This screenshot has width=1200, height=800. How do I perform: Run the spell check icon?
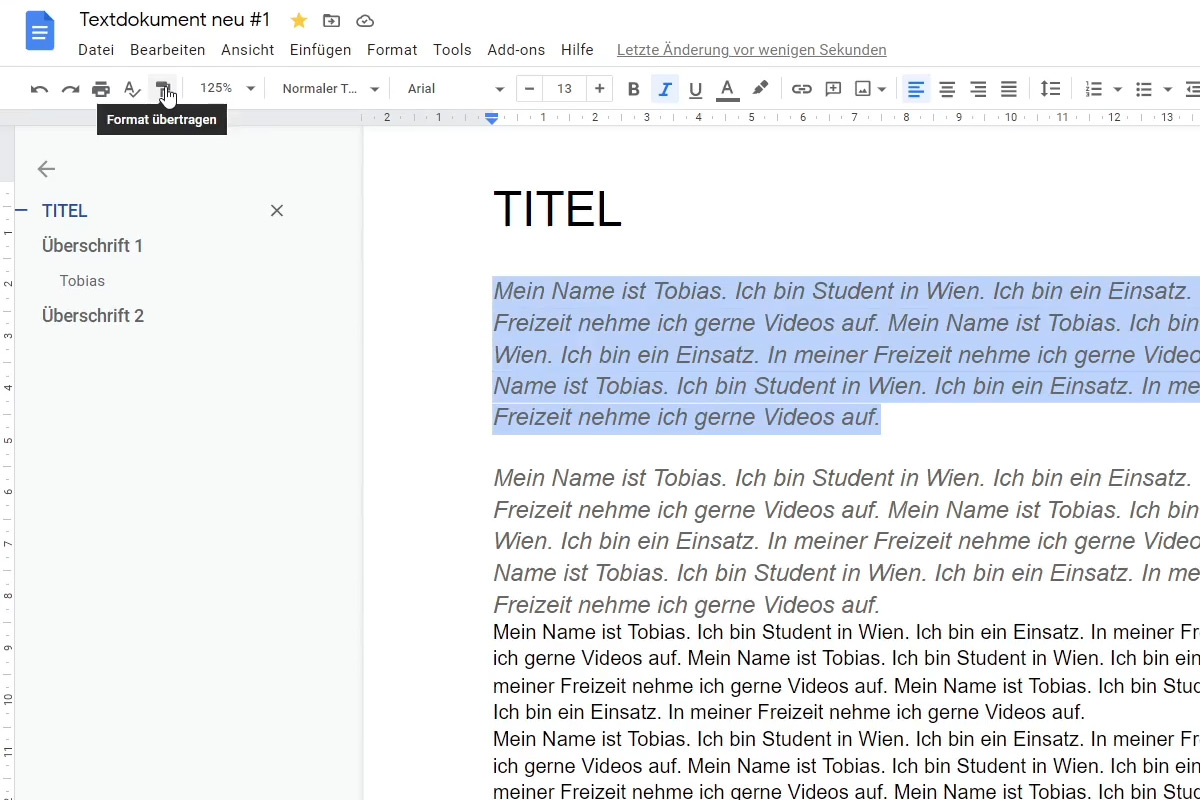point(132,89)
